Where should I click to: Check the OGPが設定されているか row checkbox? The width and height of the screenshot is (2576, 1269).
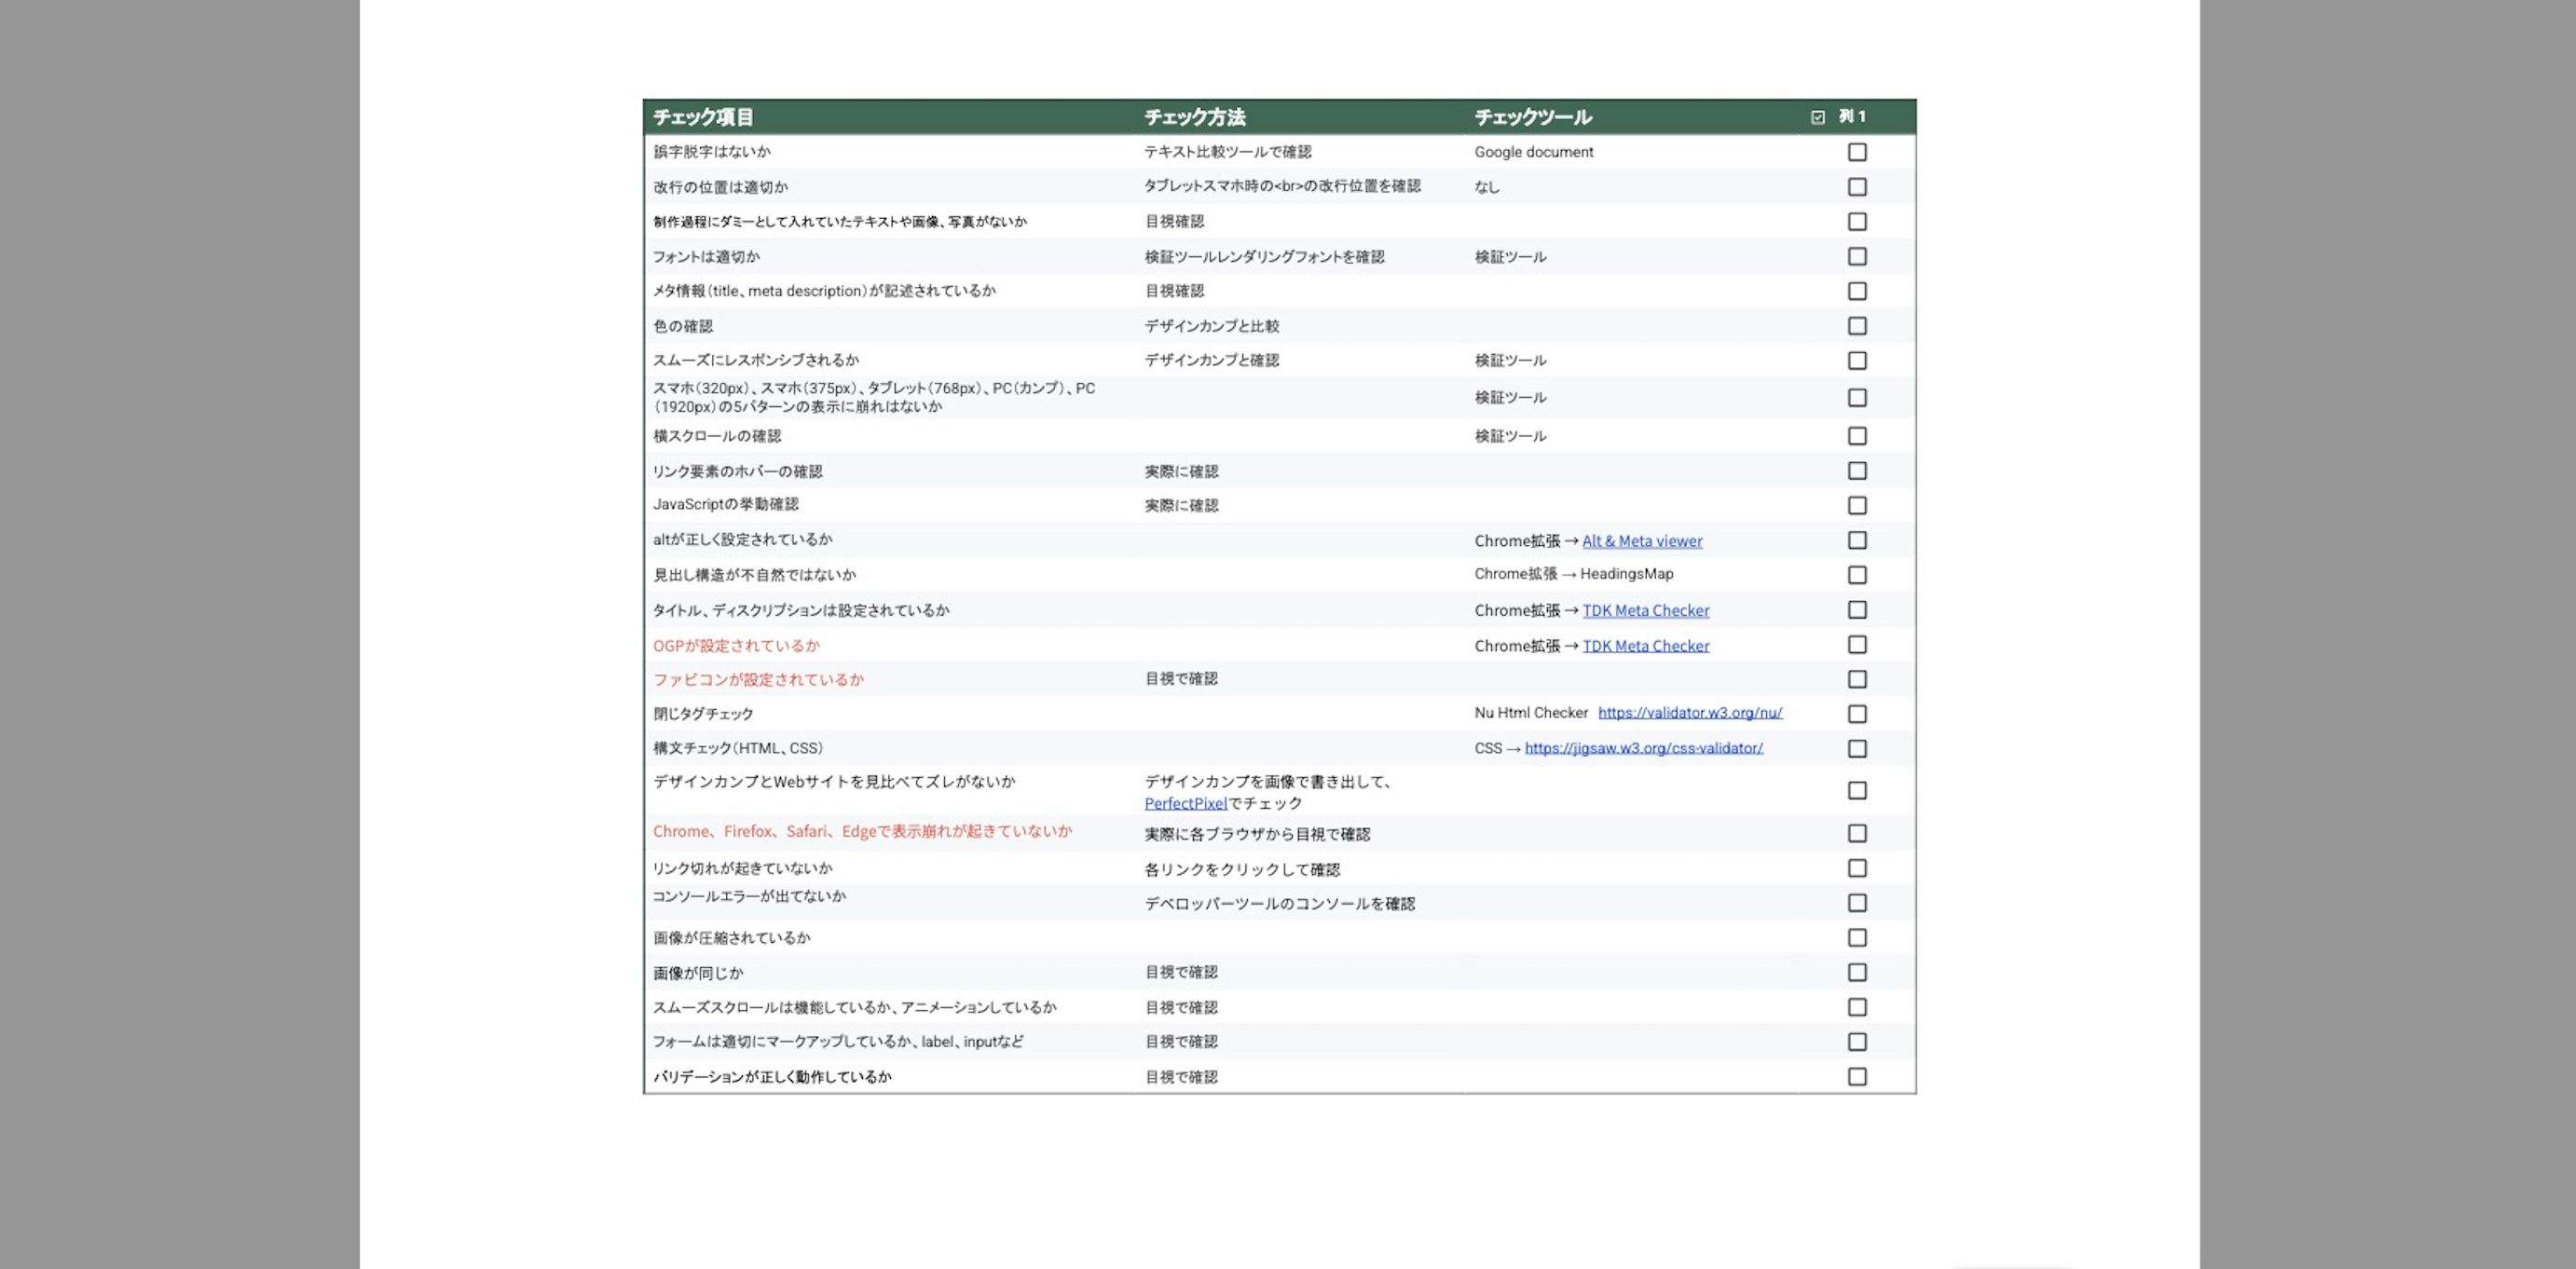tap(1857, 645)
